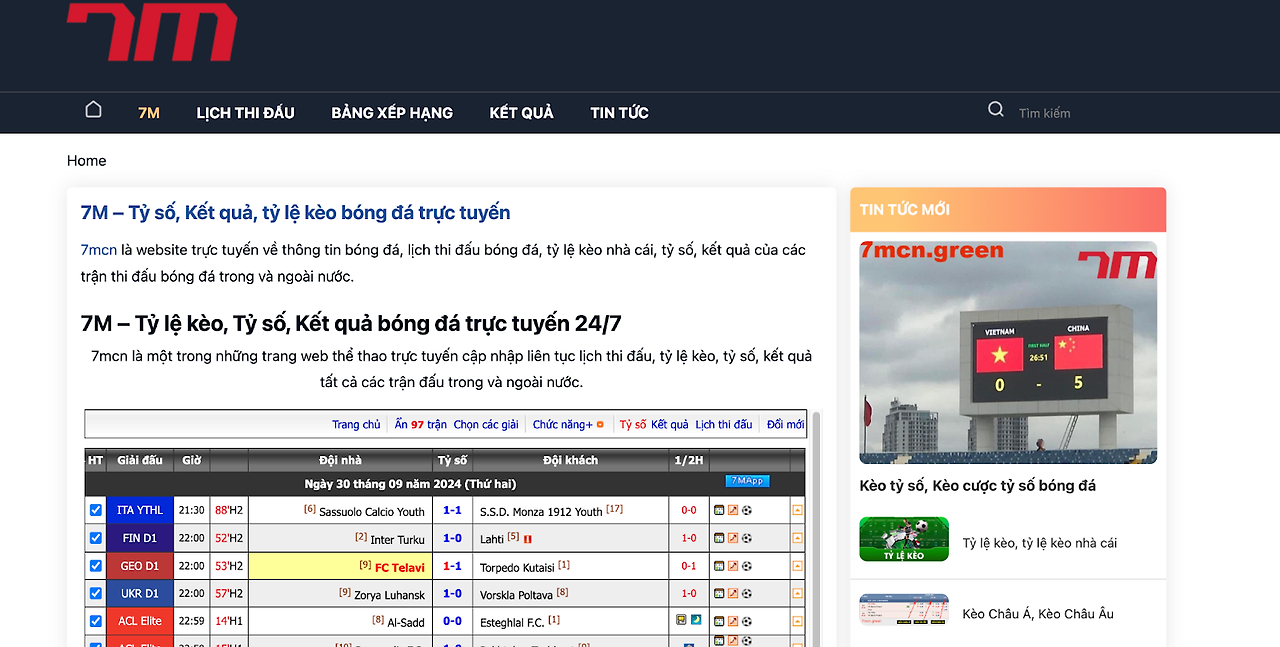Open the home icon in navigation bar

[93, 110]
